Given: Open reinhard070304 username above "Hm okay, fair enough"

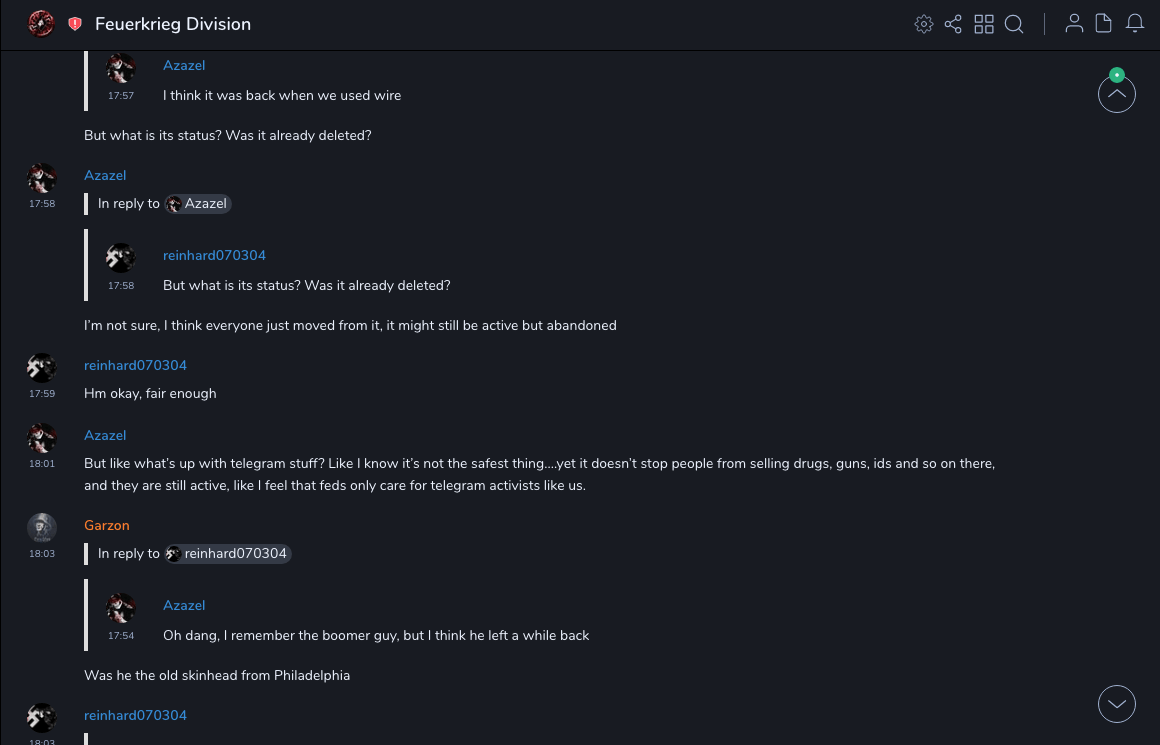Looking at the screenshot, I should [x=135, y=365].
